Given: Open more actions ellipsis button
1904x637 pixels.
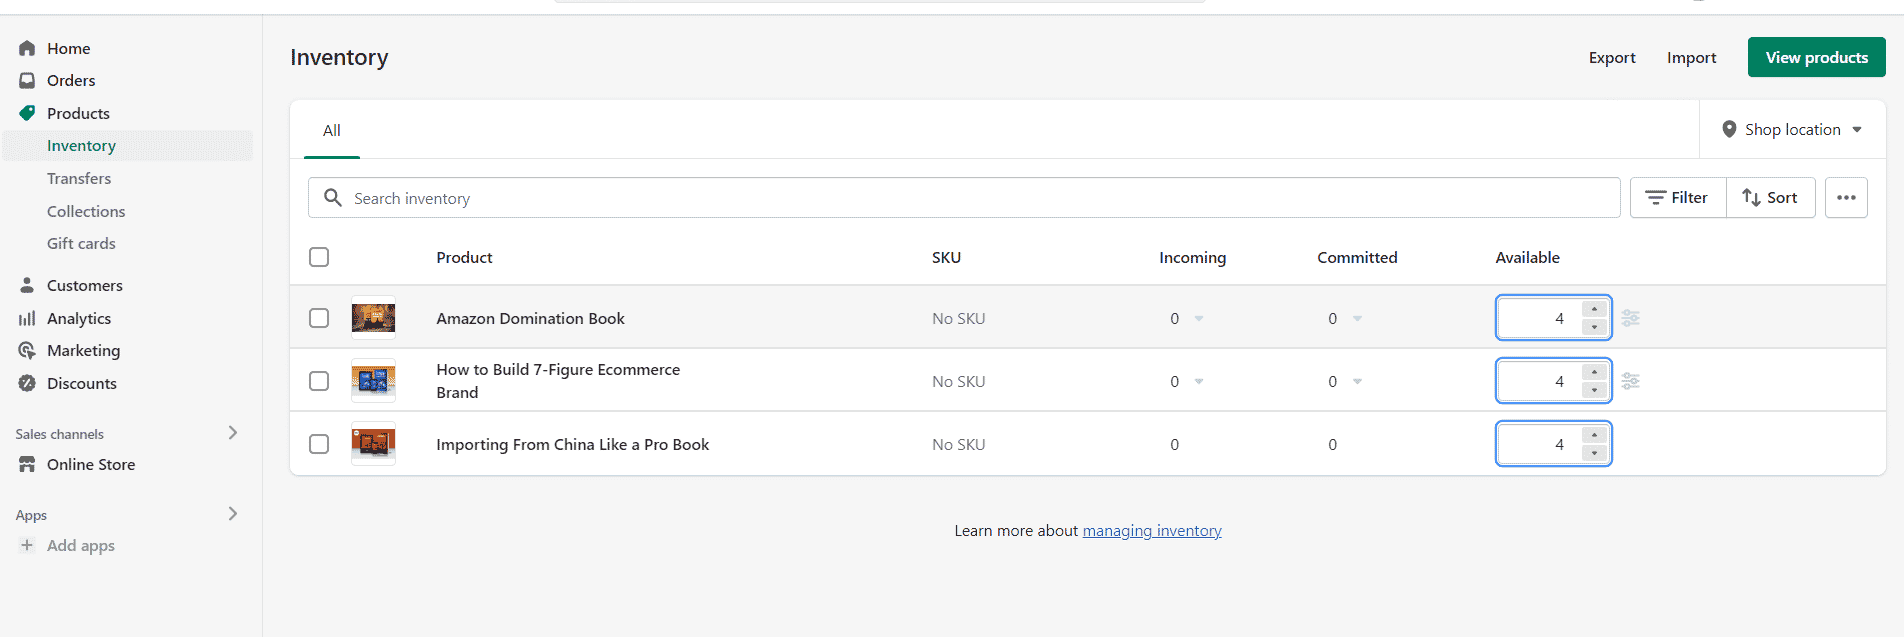Looking at the screenshot, I should (1846, 198).
